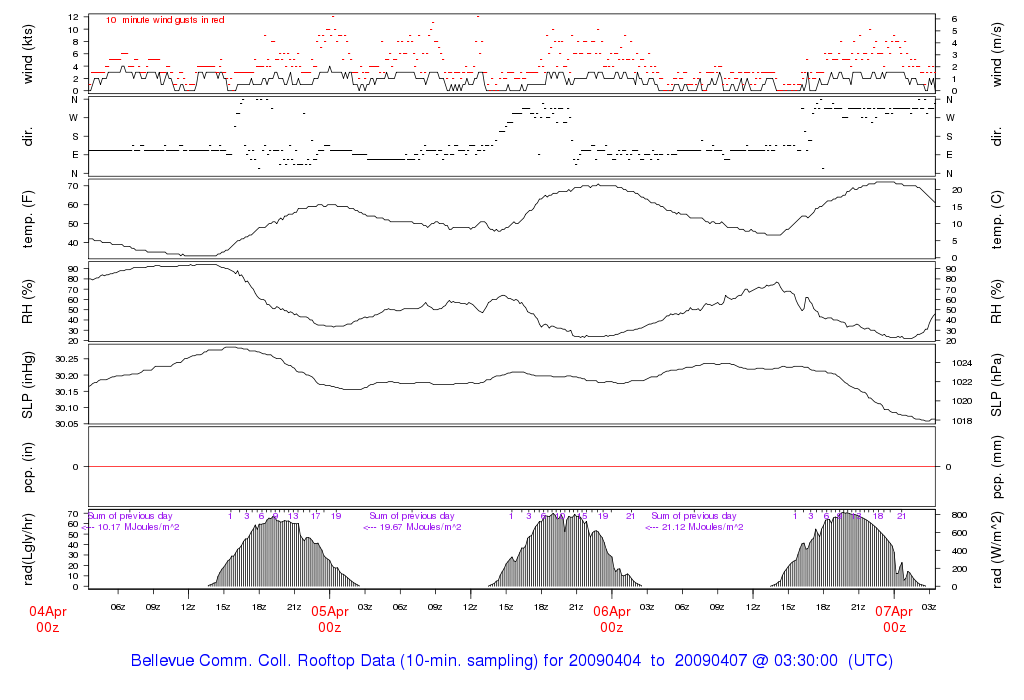Click the '1024' hPa tick value

click(963, 363)
